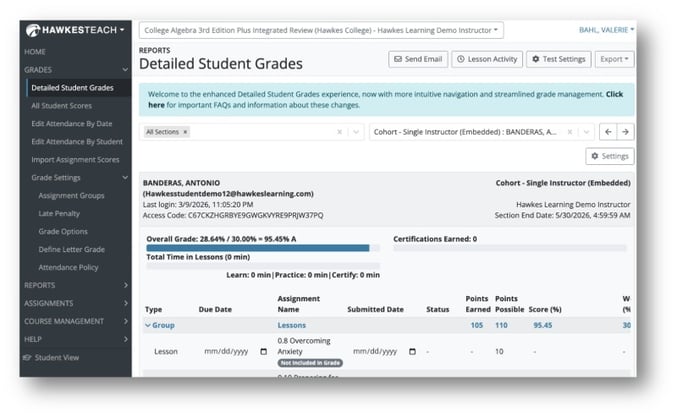Image resolution: width=677 pixels, height=418 pixels.
Task: Open the student selector dropdown arrow
Action: coord(586,132)
